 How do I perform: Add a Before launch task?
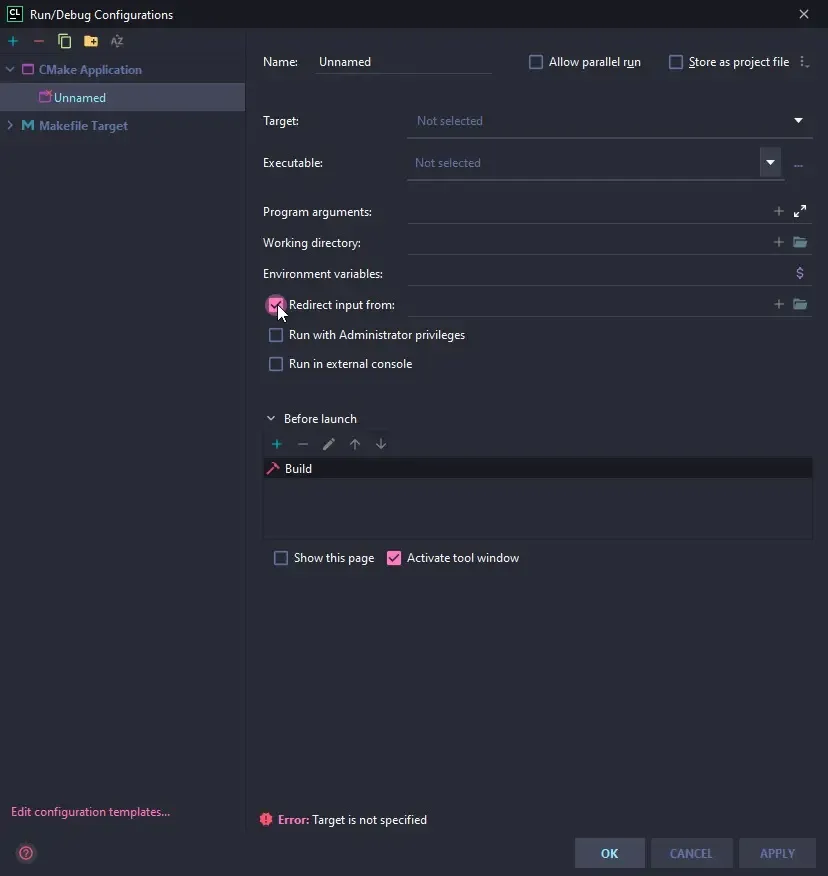(x=277, y=444)
